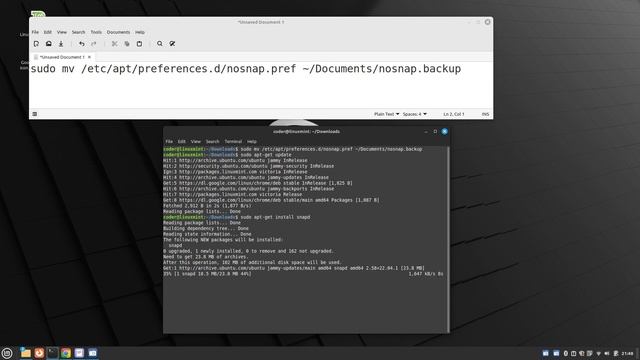Viewport: 640px width, 360px height.
Task: Open the terminal View menu
Action: click(x=196, y=142)
